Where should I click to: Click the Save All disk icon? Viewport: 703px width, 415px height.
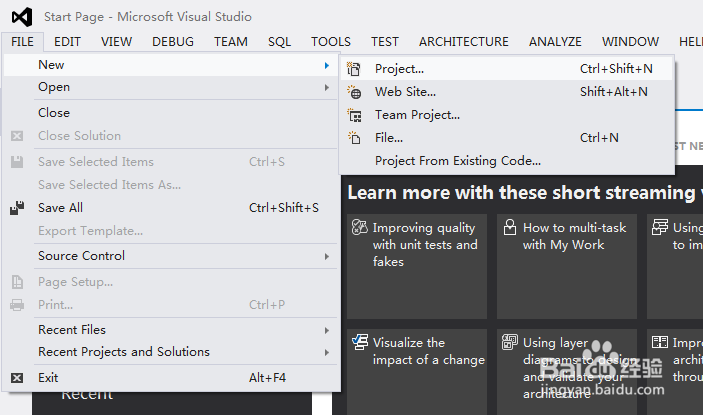17,208
